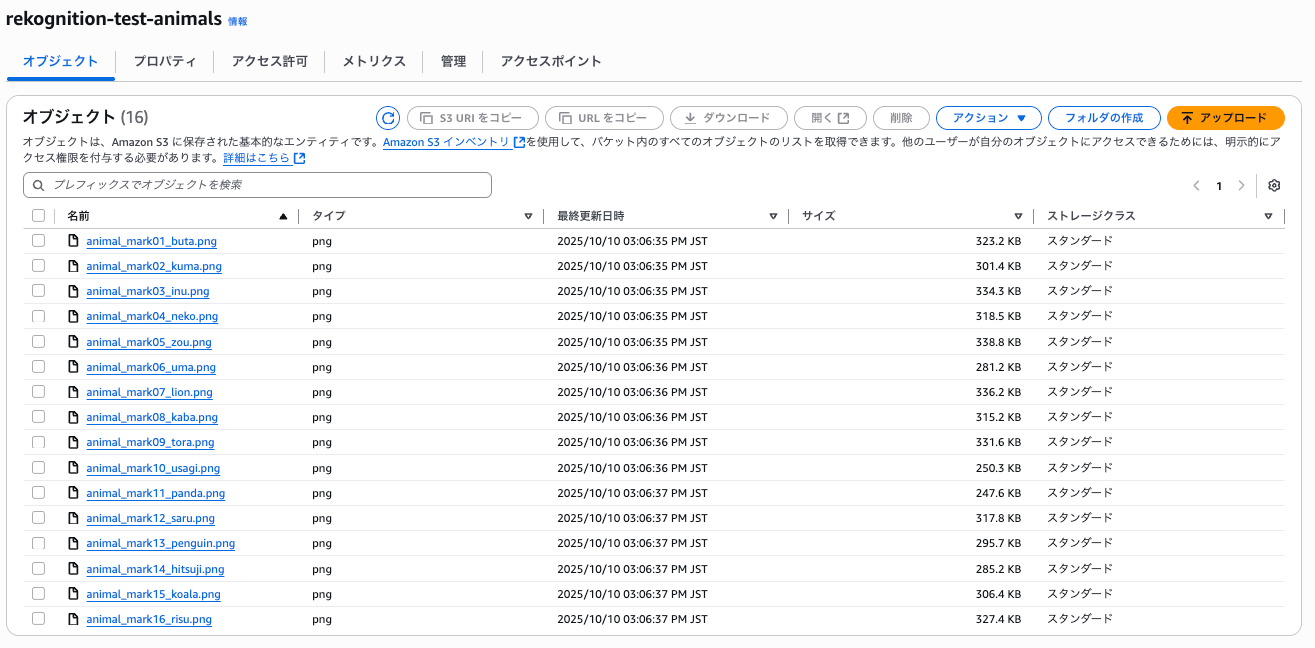This screenshot has width=1315, height=648.
Task: Click the サイズ column sort arrow
Action: [x=1018, y=216]
